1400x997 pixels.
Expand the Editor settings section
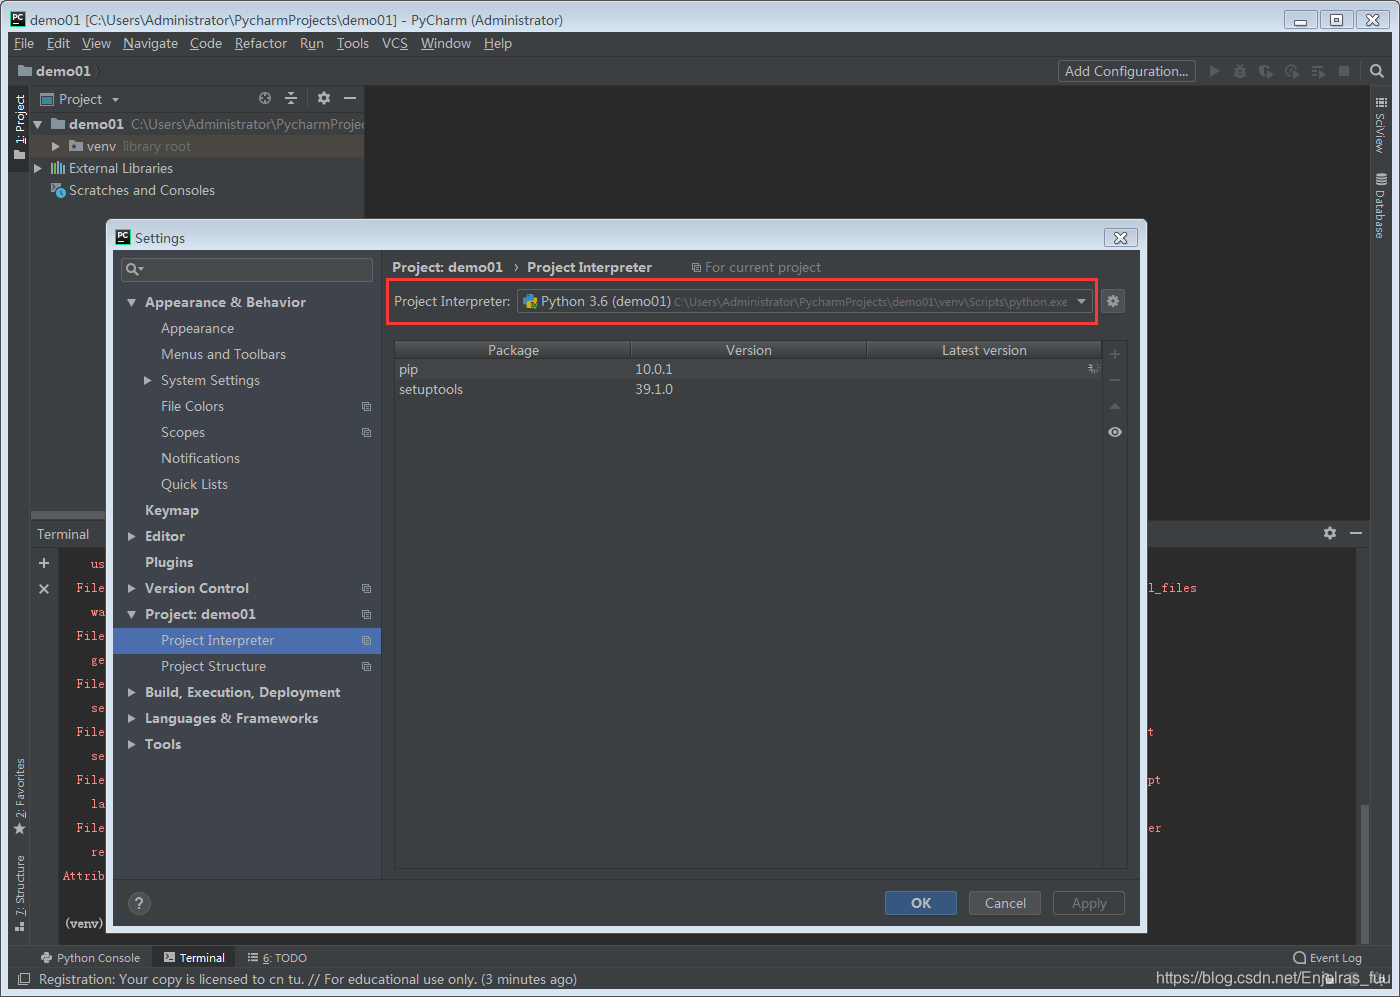pos(132,536)
